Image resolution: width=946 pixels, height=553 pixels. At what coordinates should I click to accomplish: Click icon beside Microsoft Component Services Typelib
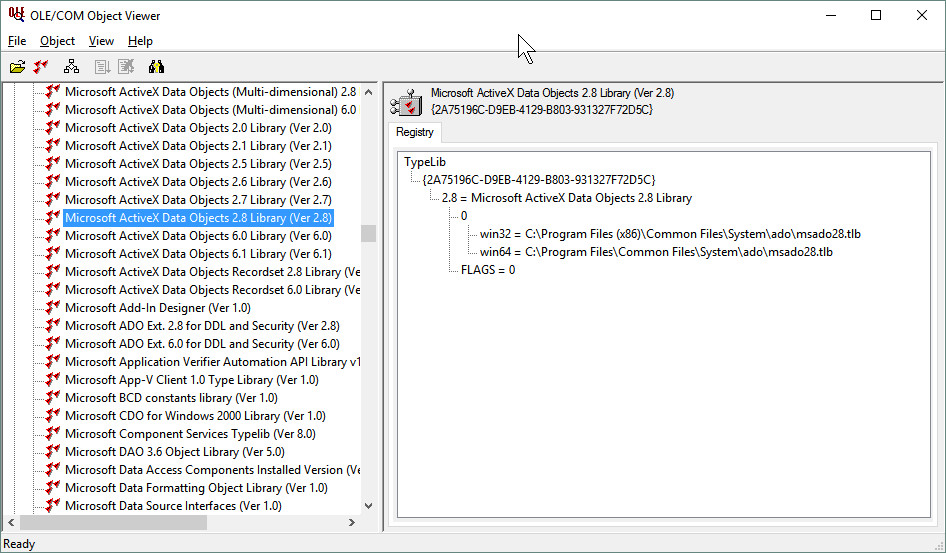53,434
